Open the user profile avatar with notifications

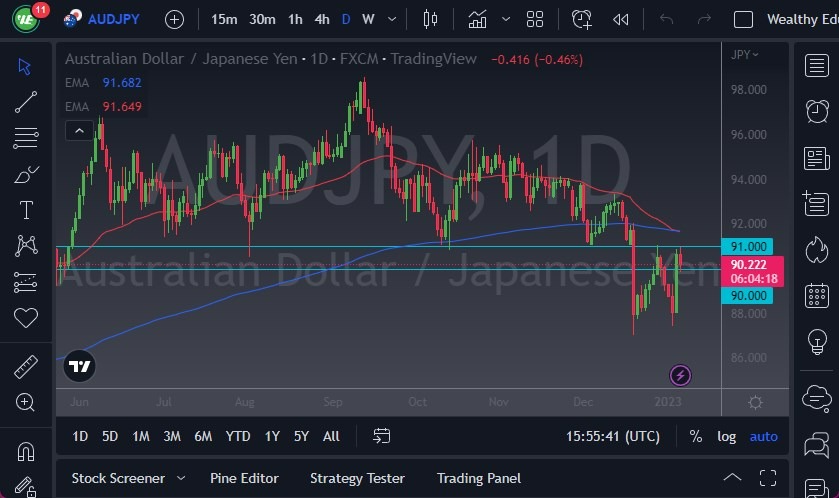click(28, 18)
